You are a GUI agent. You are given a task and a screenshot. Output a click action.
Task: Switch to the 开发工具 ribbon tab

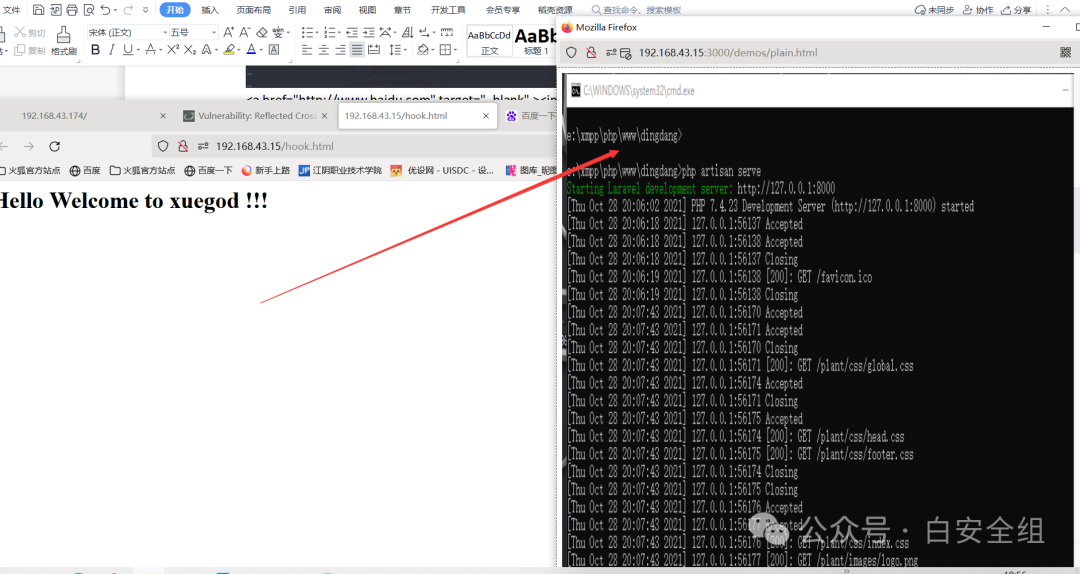[448, 10]
